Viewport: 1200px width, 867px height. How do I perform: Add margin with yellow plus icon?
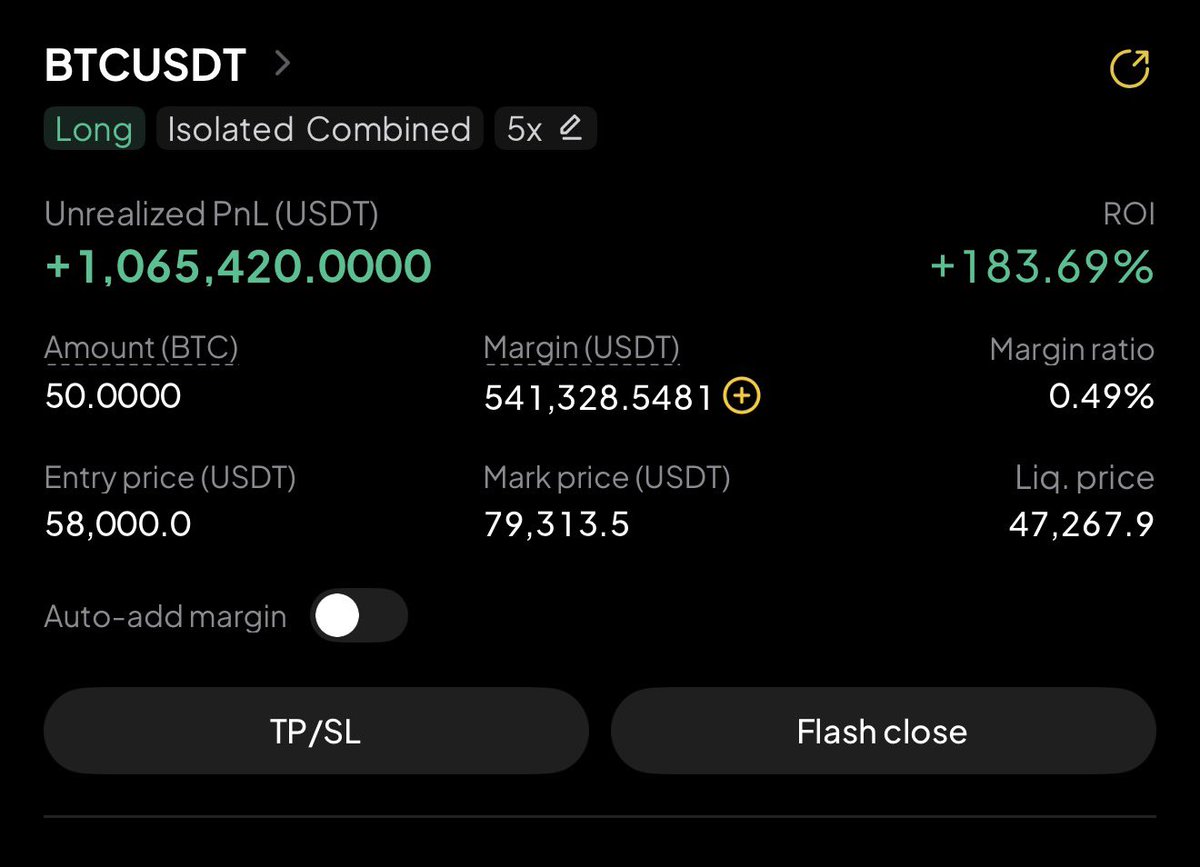[741, 397]
